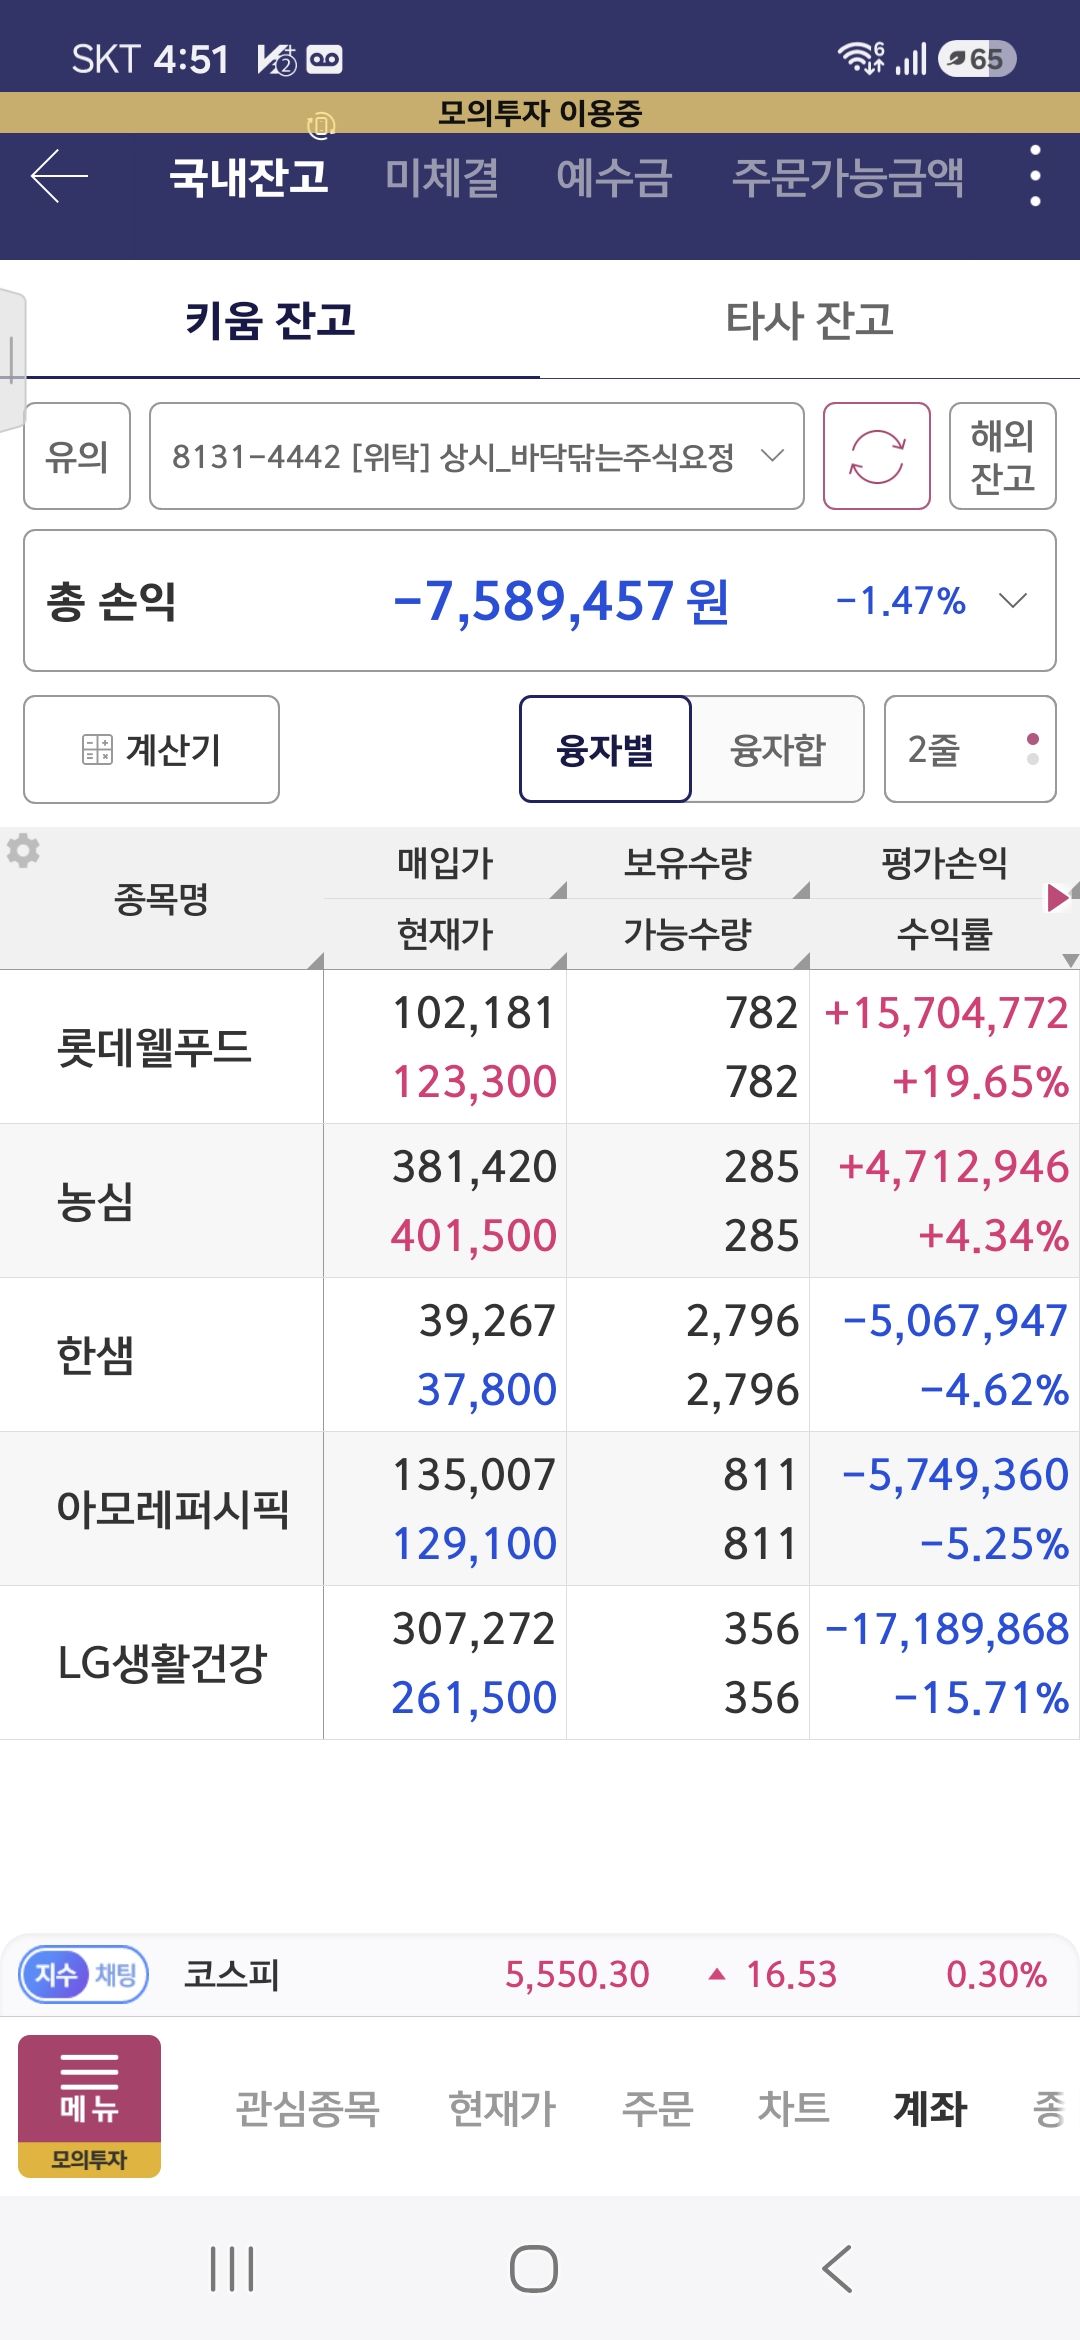Open Android recent apps icon

pos(232,2268)
